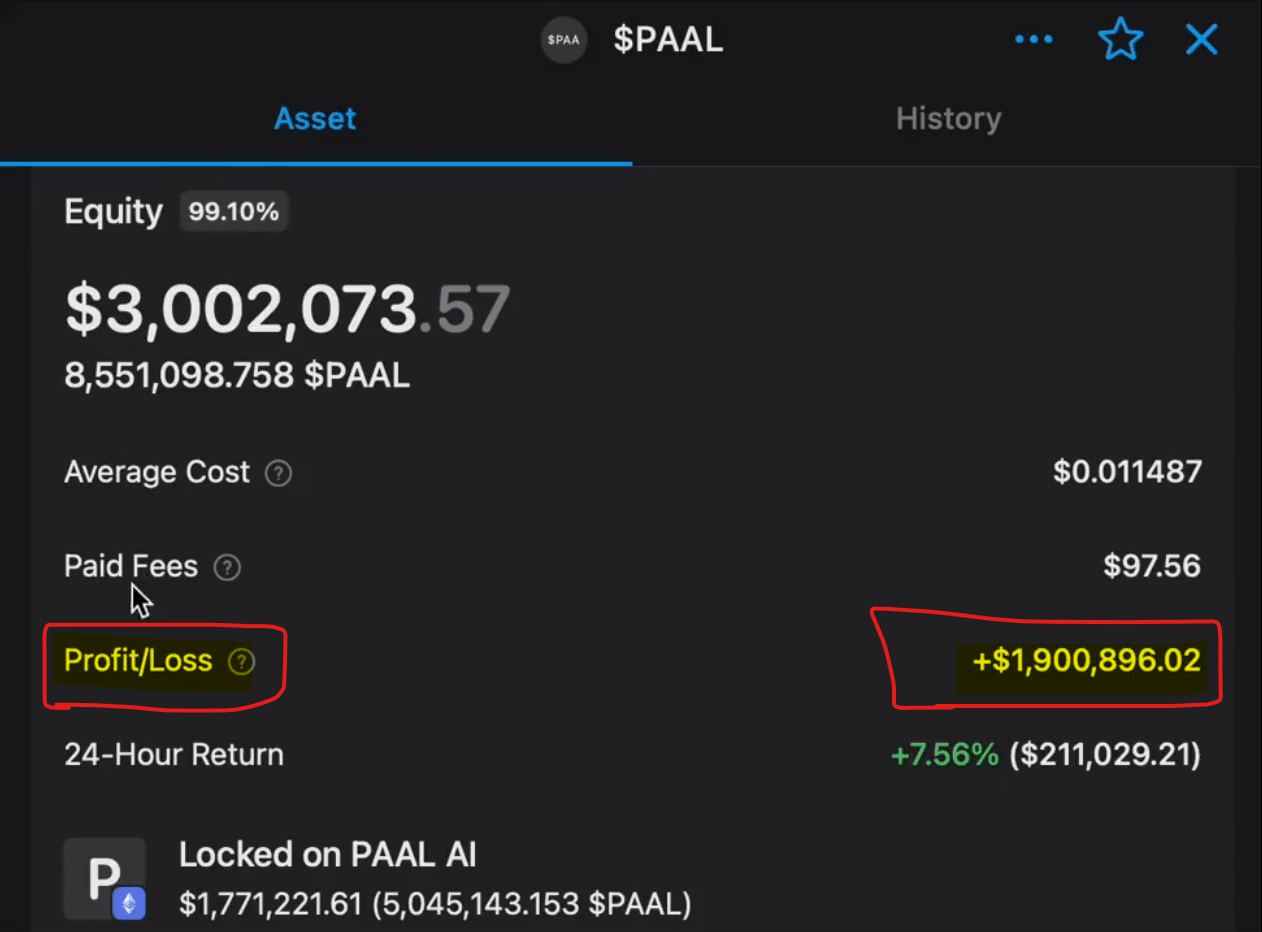The height and width of the screenshot is (932, 1262).
Task: Click the Equity 99.10% badge
Action: [x=234, y=212]
